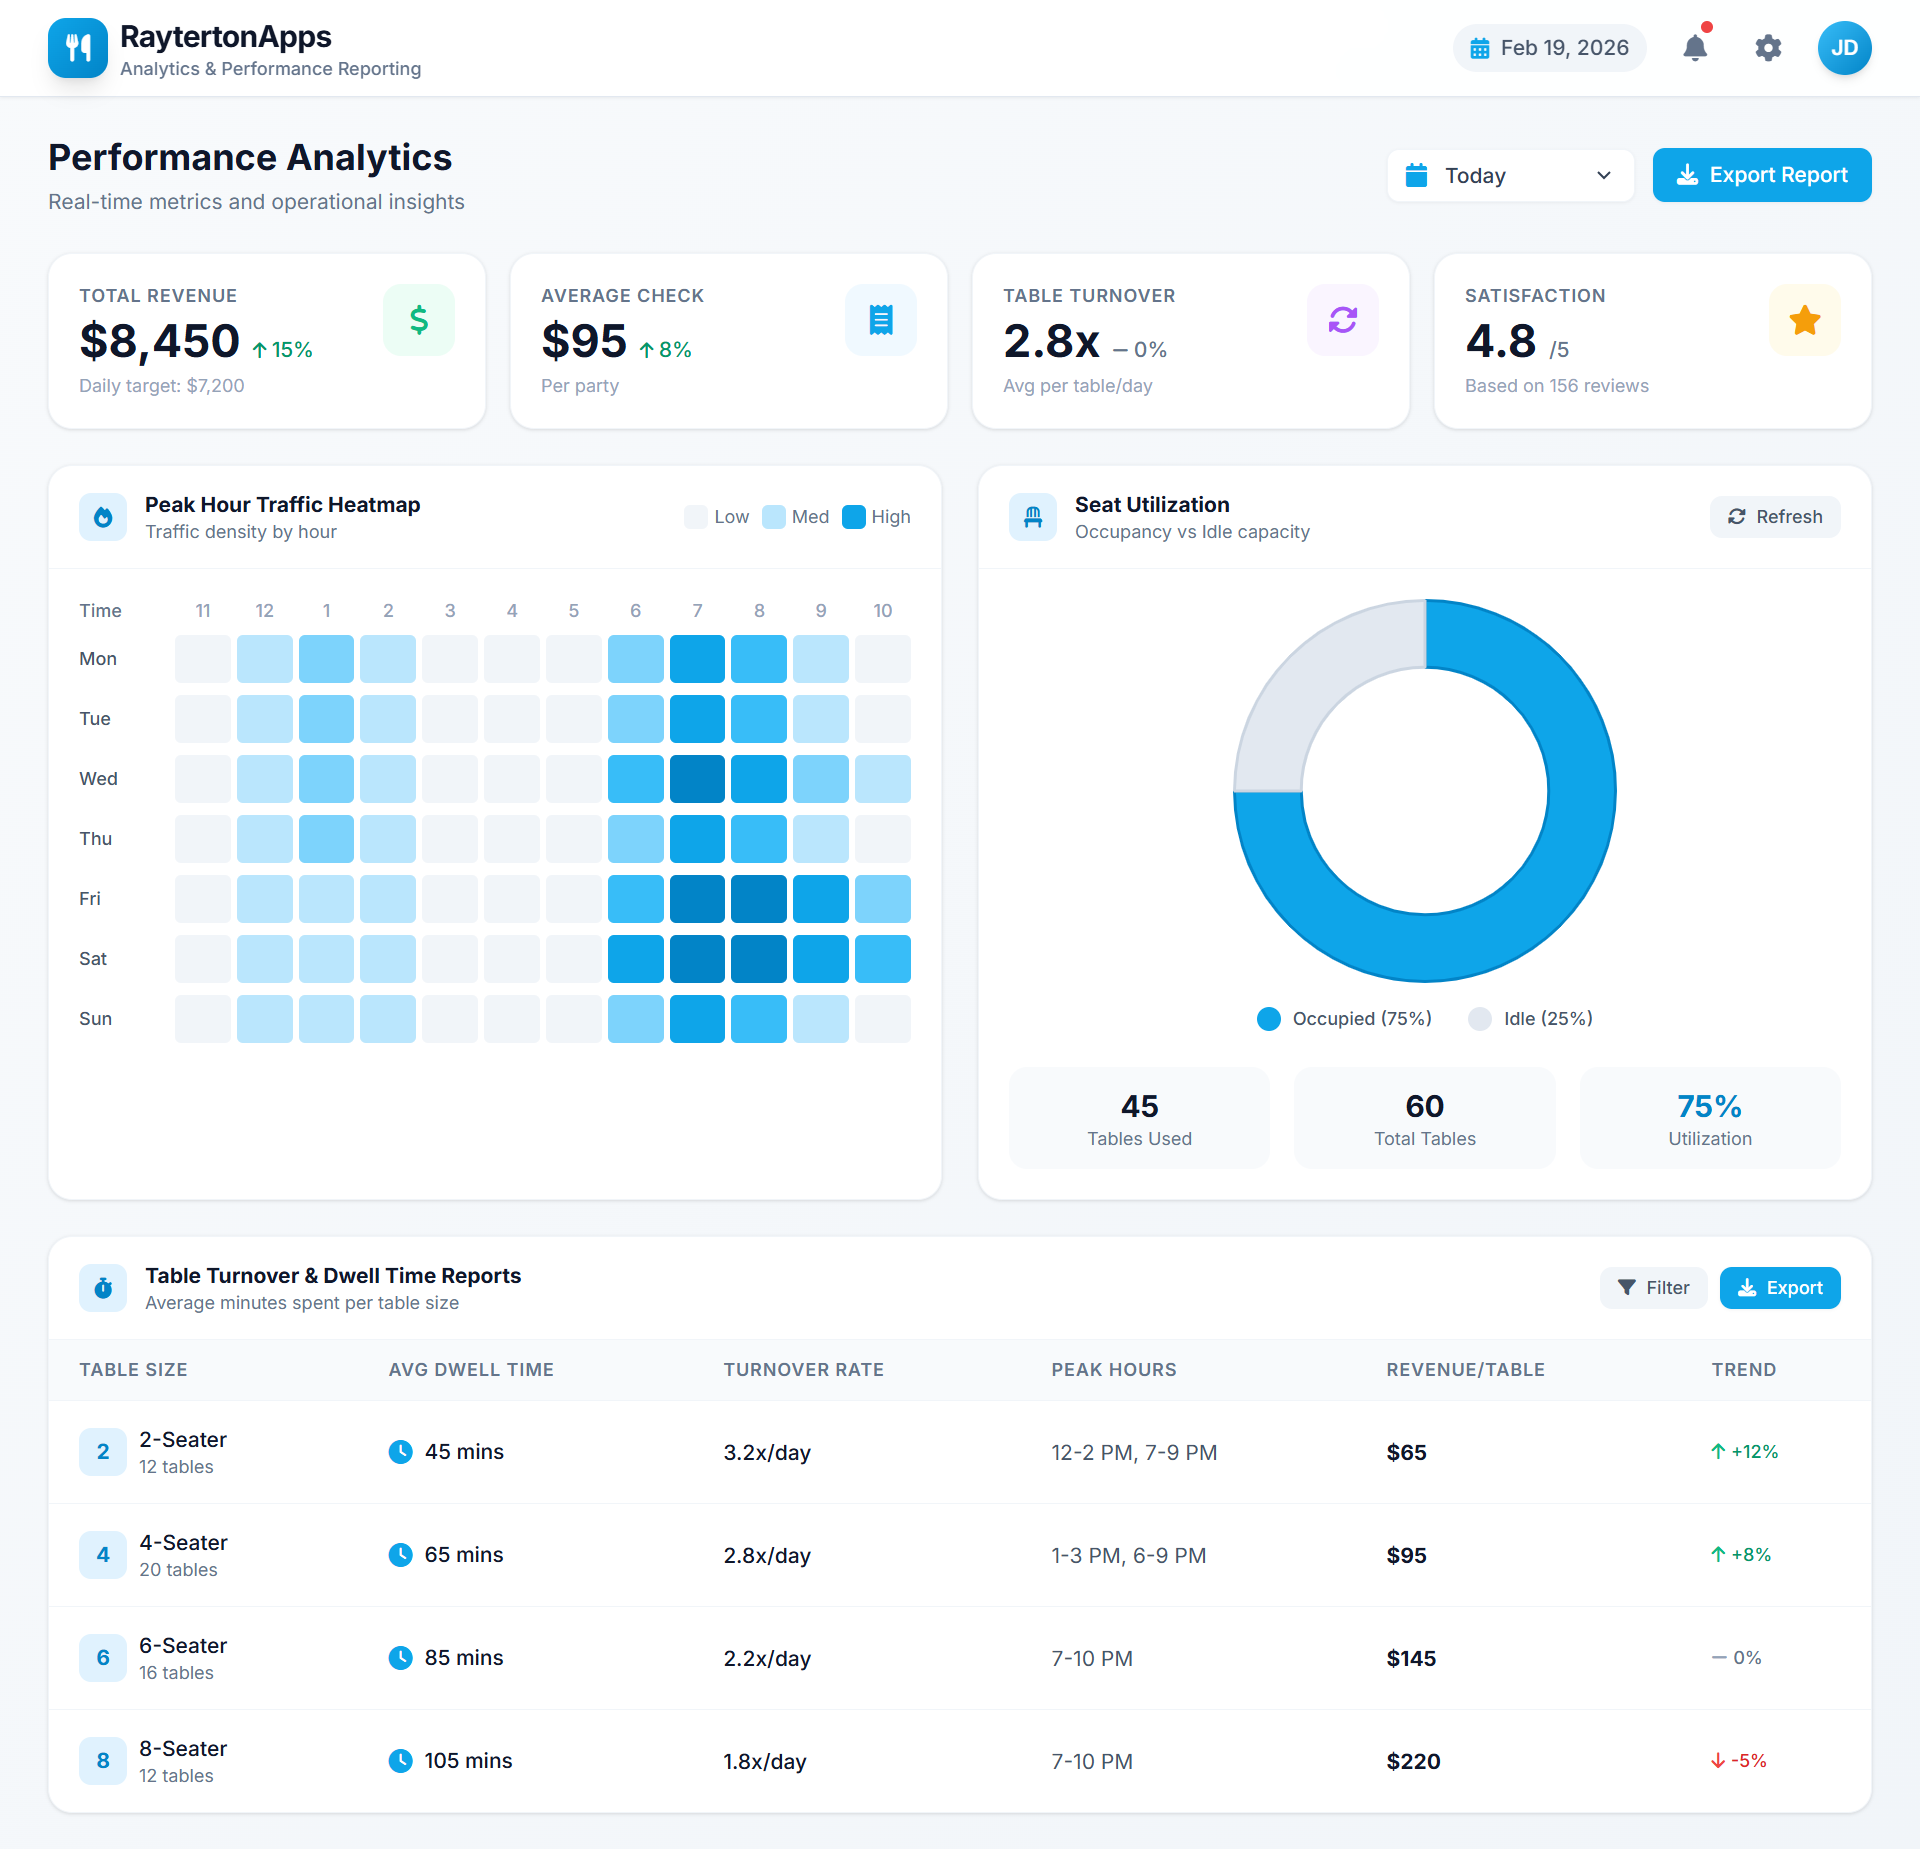Screen dimensions: 1920x1849
Task: Click the dollar icon on Total Revenue card
Action: click(419, 320)
